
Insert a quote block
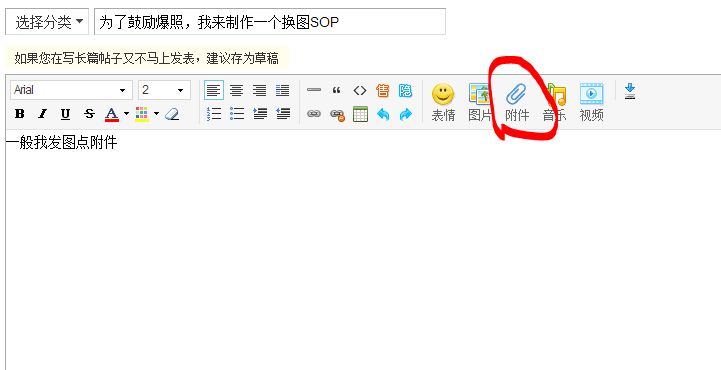[337, 90]
